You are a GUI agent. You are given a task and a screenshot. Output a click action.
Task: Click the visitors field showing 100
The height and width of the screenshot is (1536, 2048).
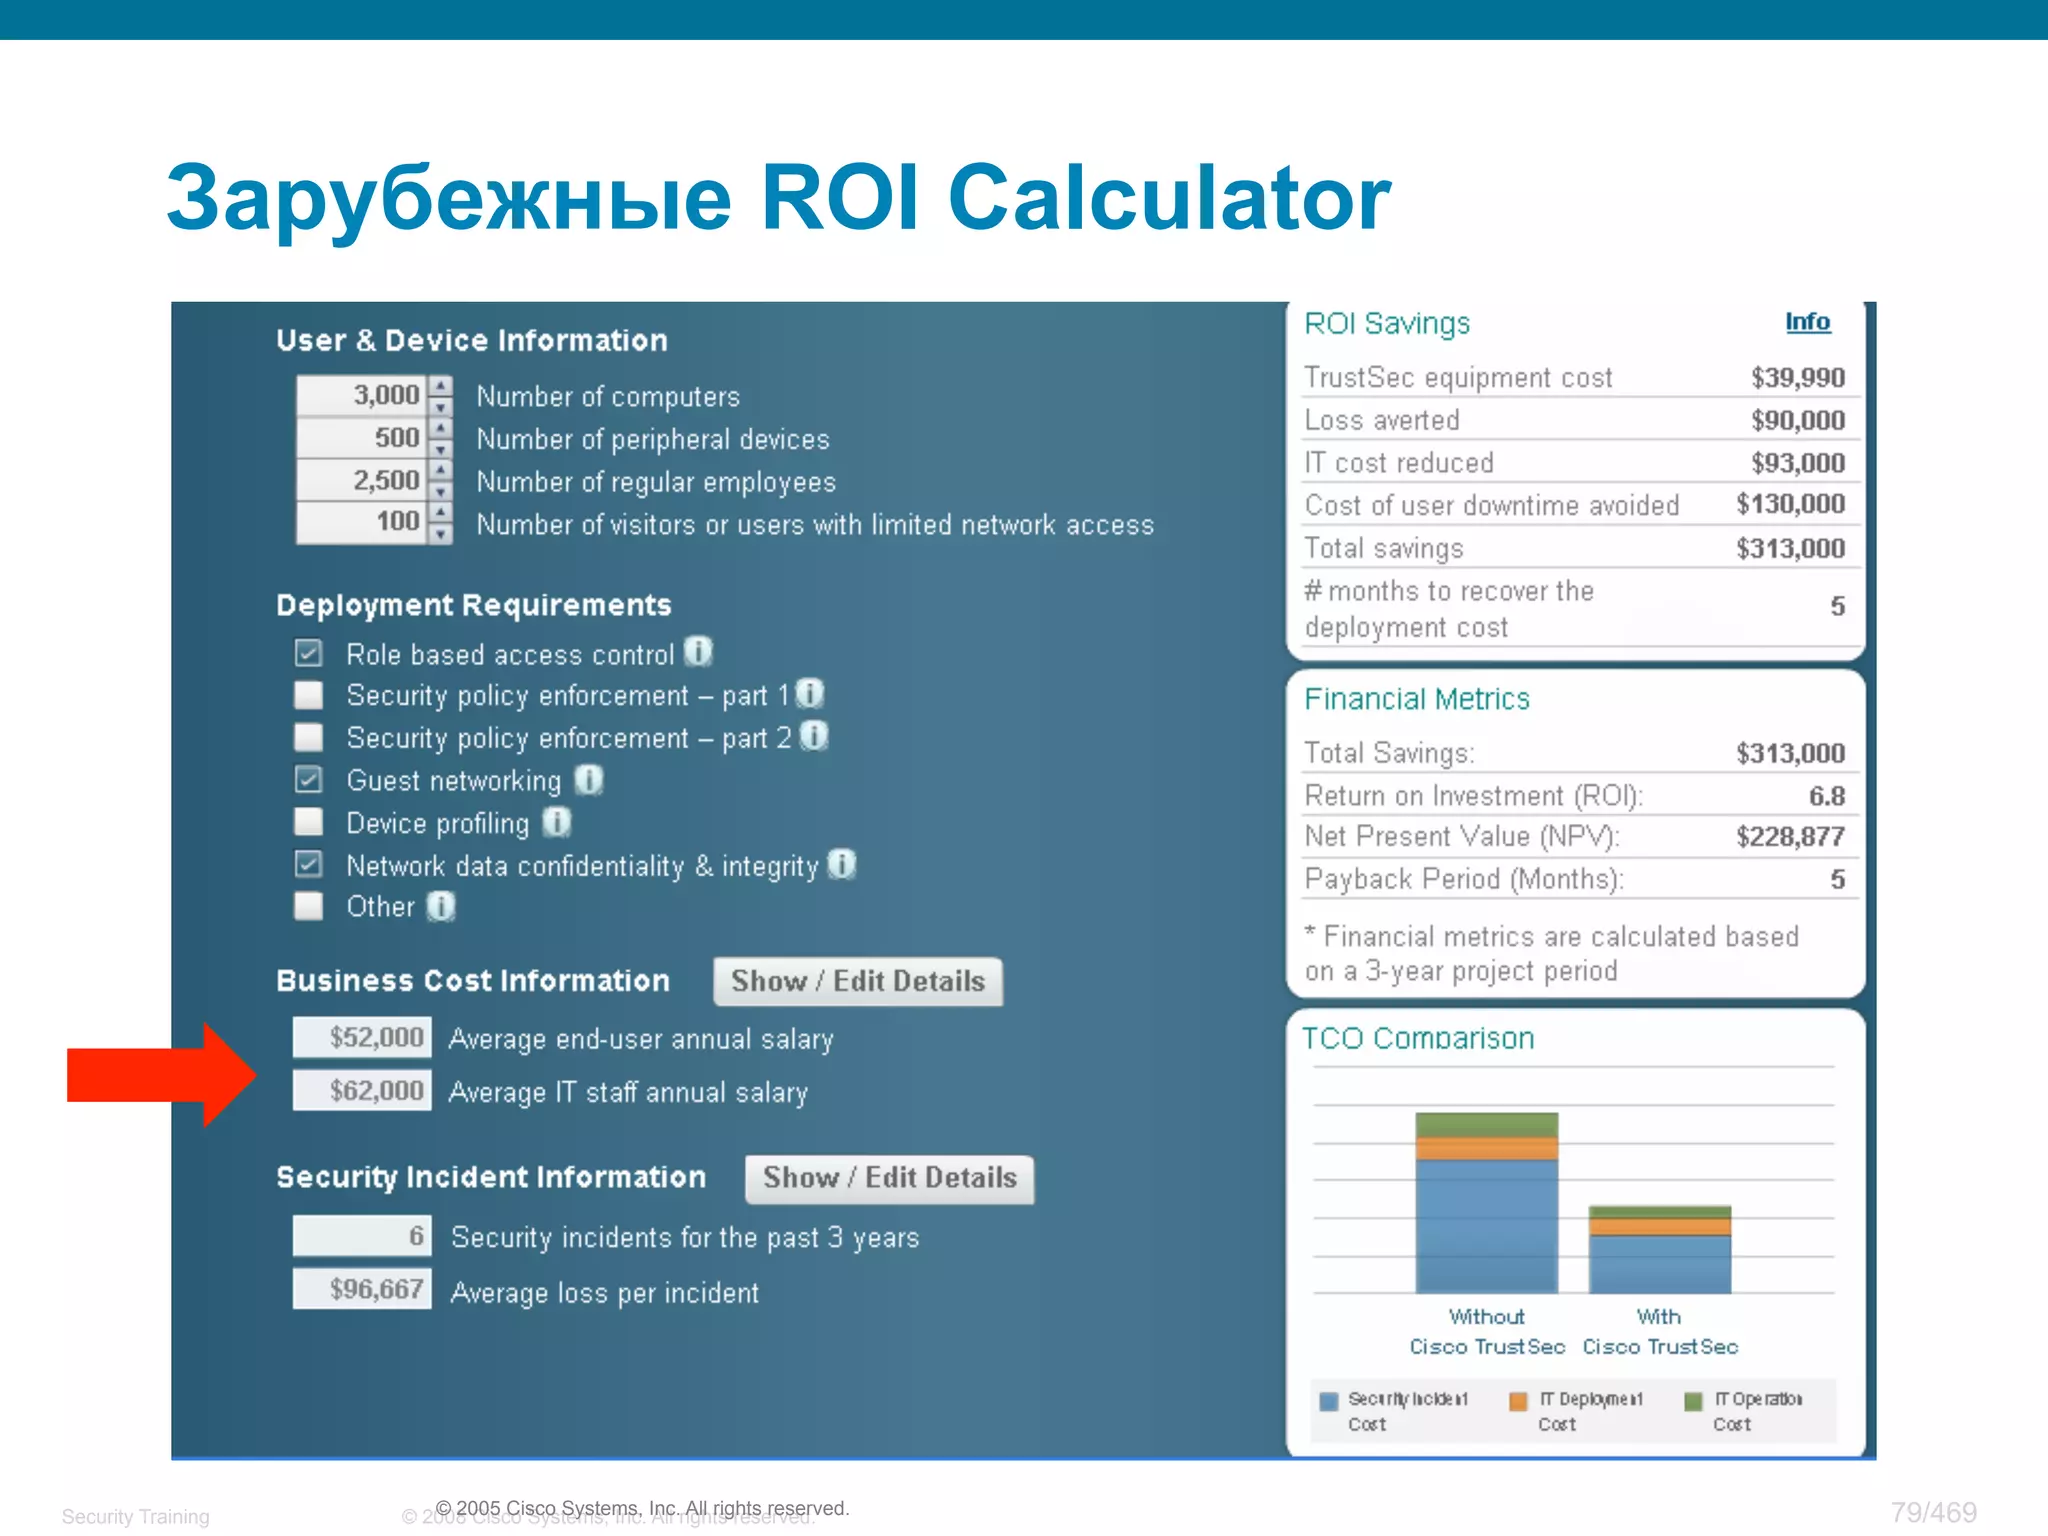click(362, 522)
